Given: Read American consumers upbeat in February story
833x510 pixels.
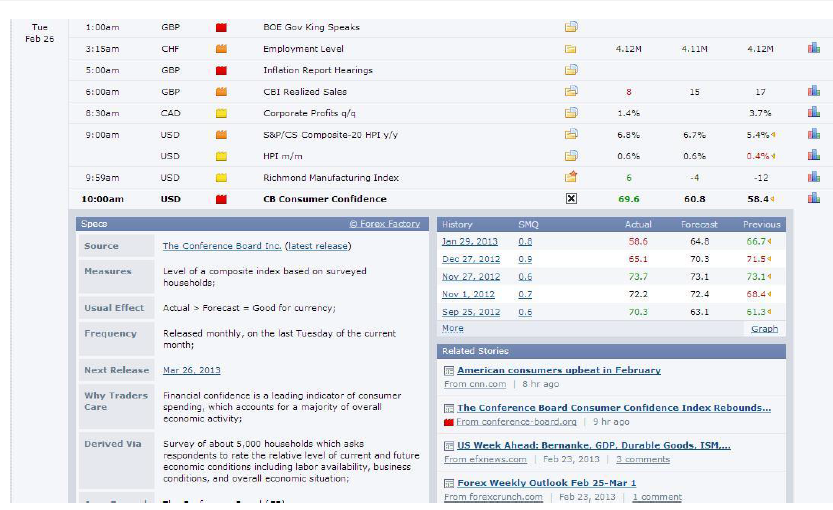Looking at the screenshot, I should [x=559, y=370].
